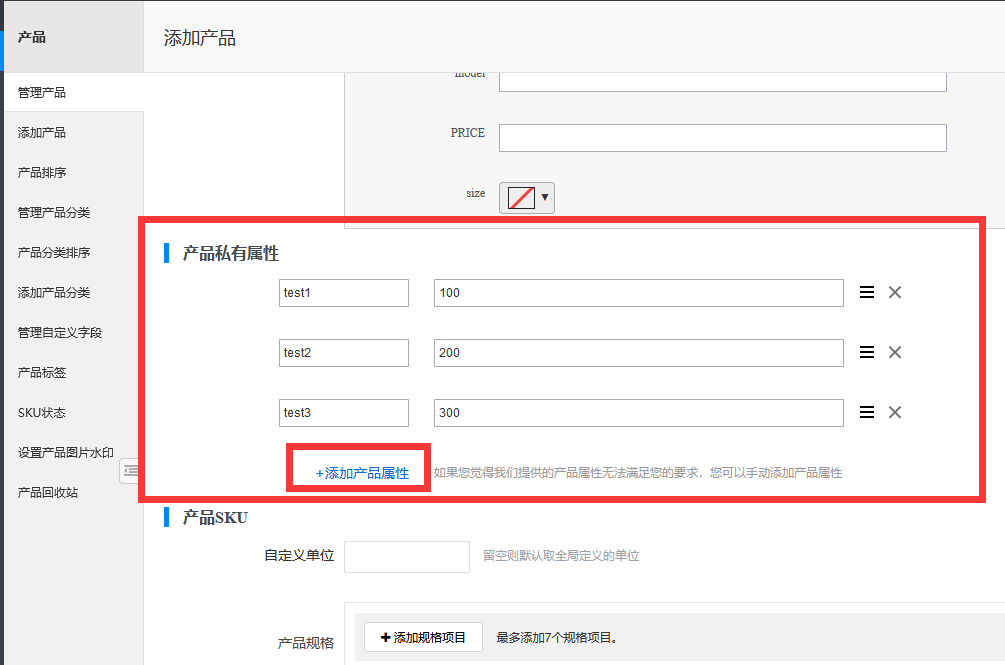Open the size color dropdown arrow
The height and width of the screenshot is (665, 1005).
click(545, 198)
